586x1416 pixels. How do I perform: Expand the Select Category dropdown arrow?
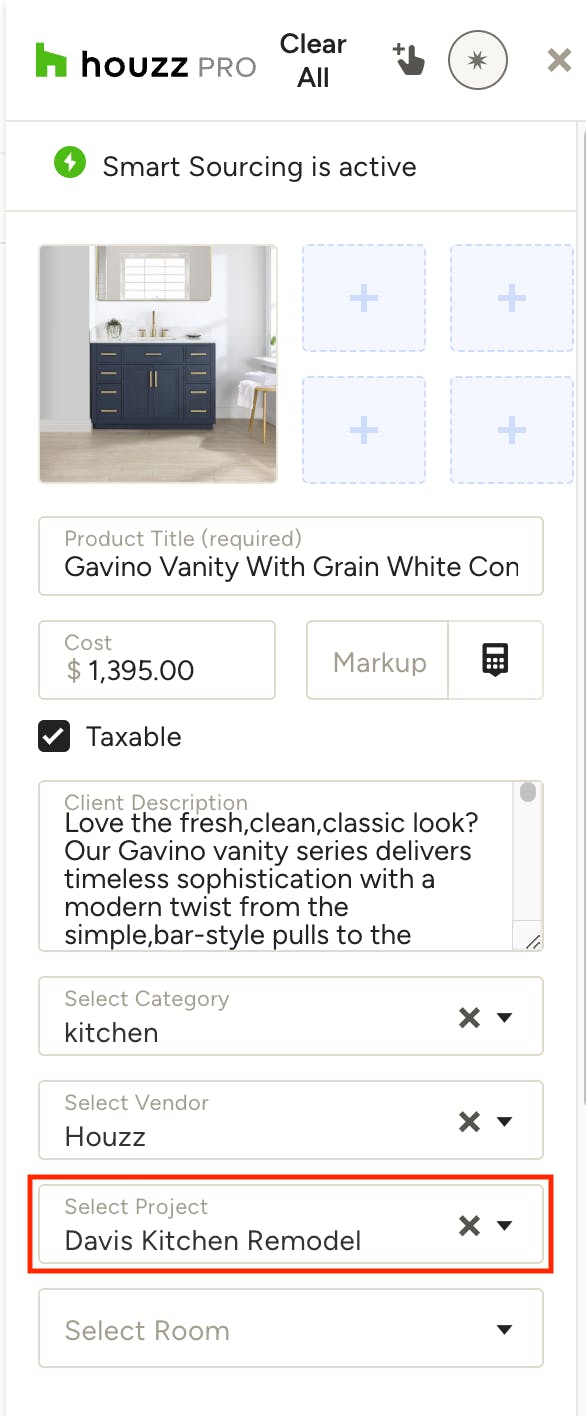coord(505,1018)
